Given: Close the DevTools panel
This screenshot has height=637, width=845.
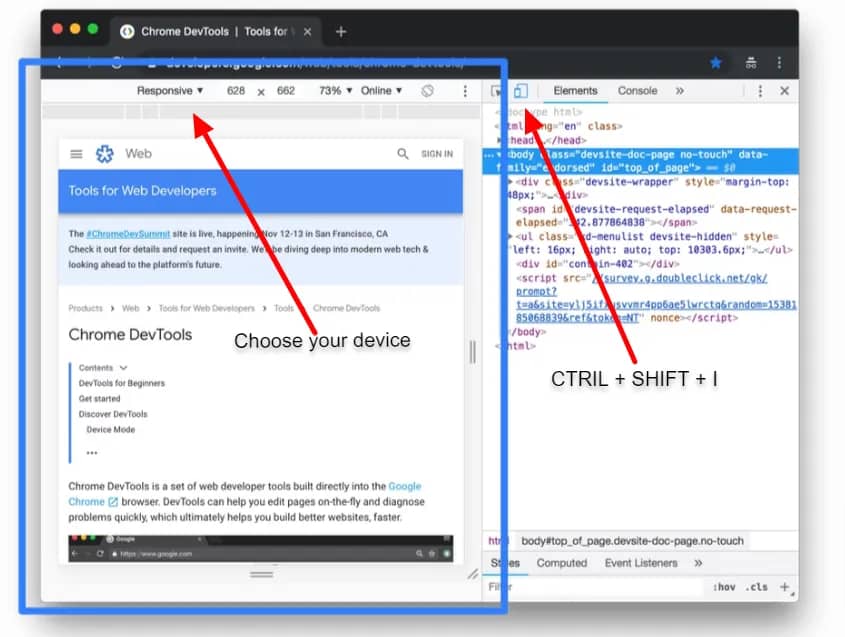Looking at the screenshot, I should click(785, 91).
